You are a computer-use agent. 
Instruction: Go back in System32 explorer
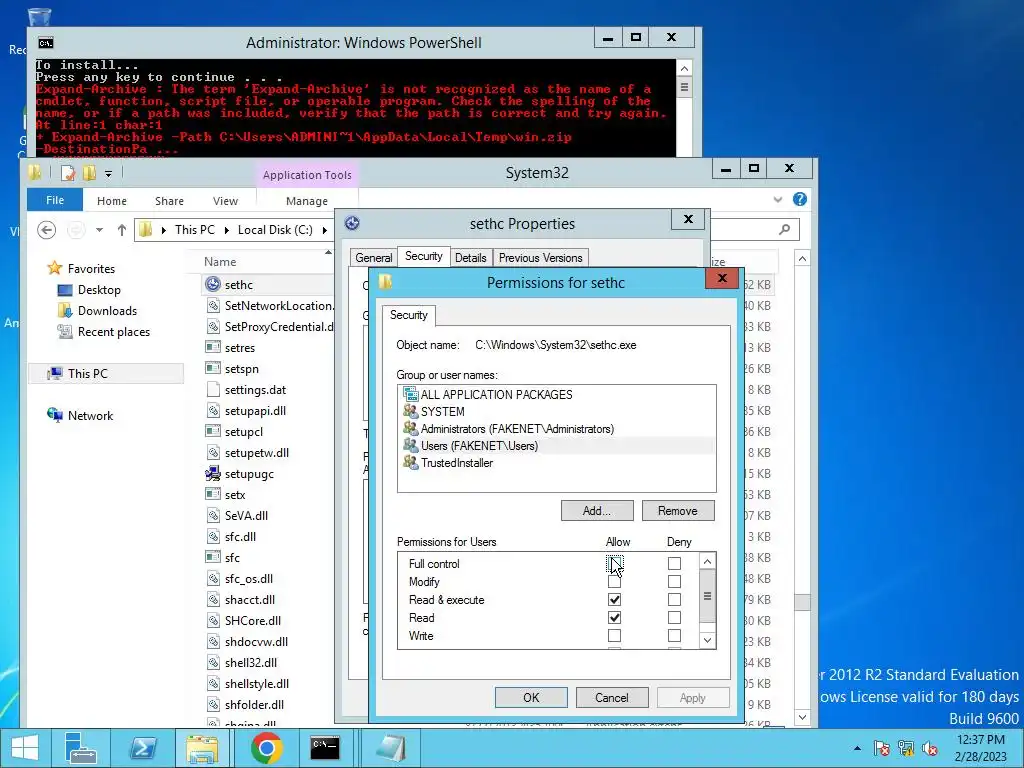coord(46,230)
